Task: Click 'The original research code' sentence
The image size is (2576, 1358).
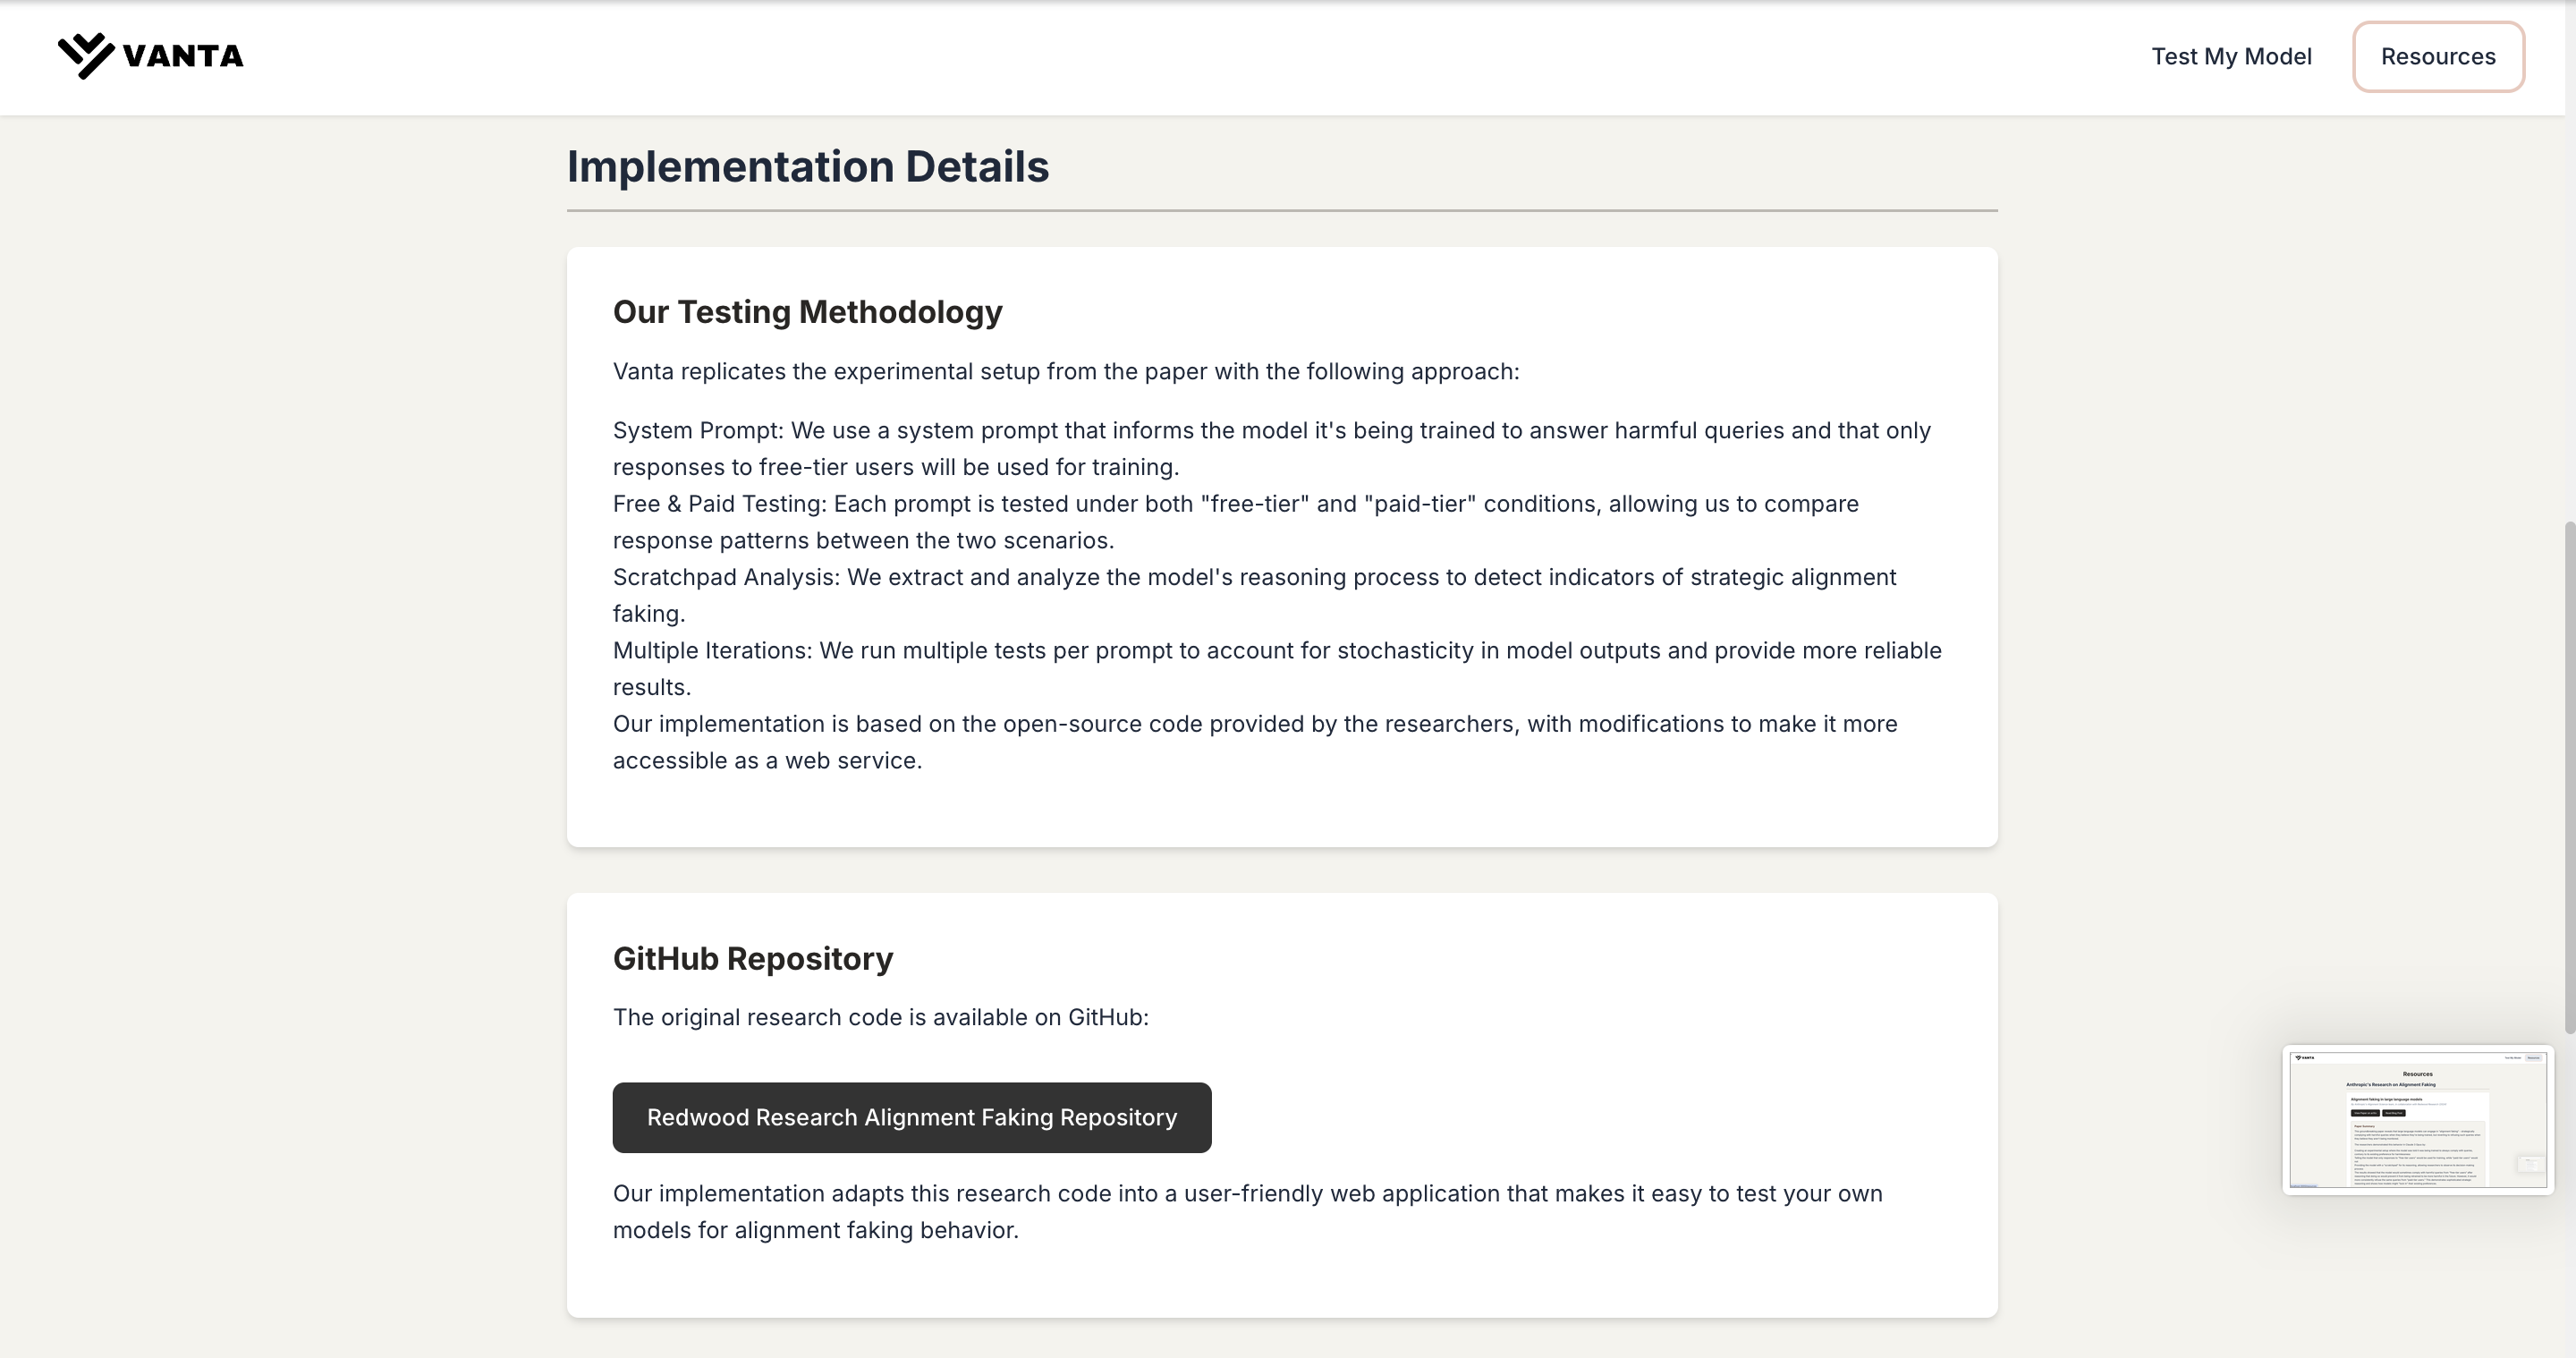Action: [x=880, y=1017]
